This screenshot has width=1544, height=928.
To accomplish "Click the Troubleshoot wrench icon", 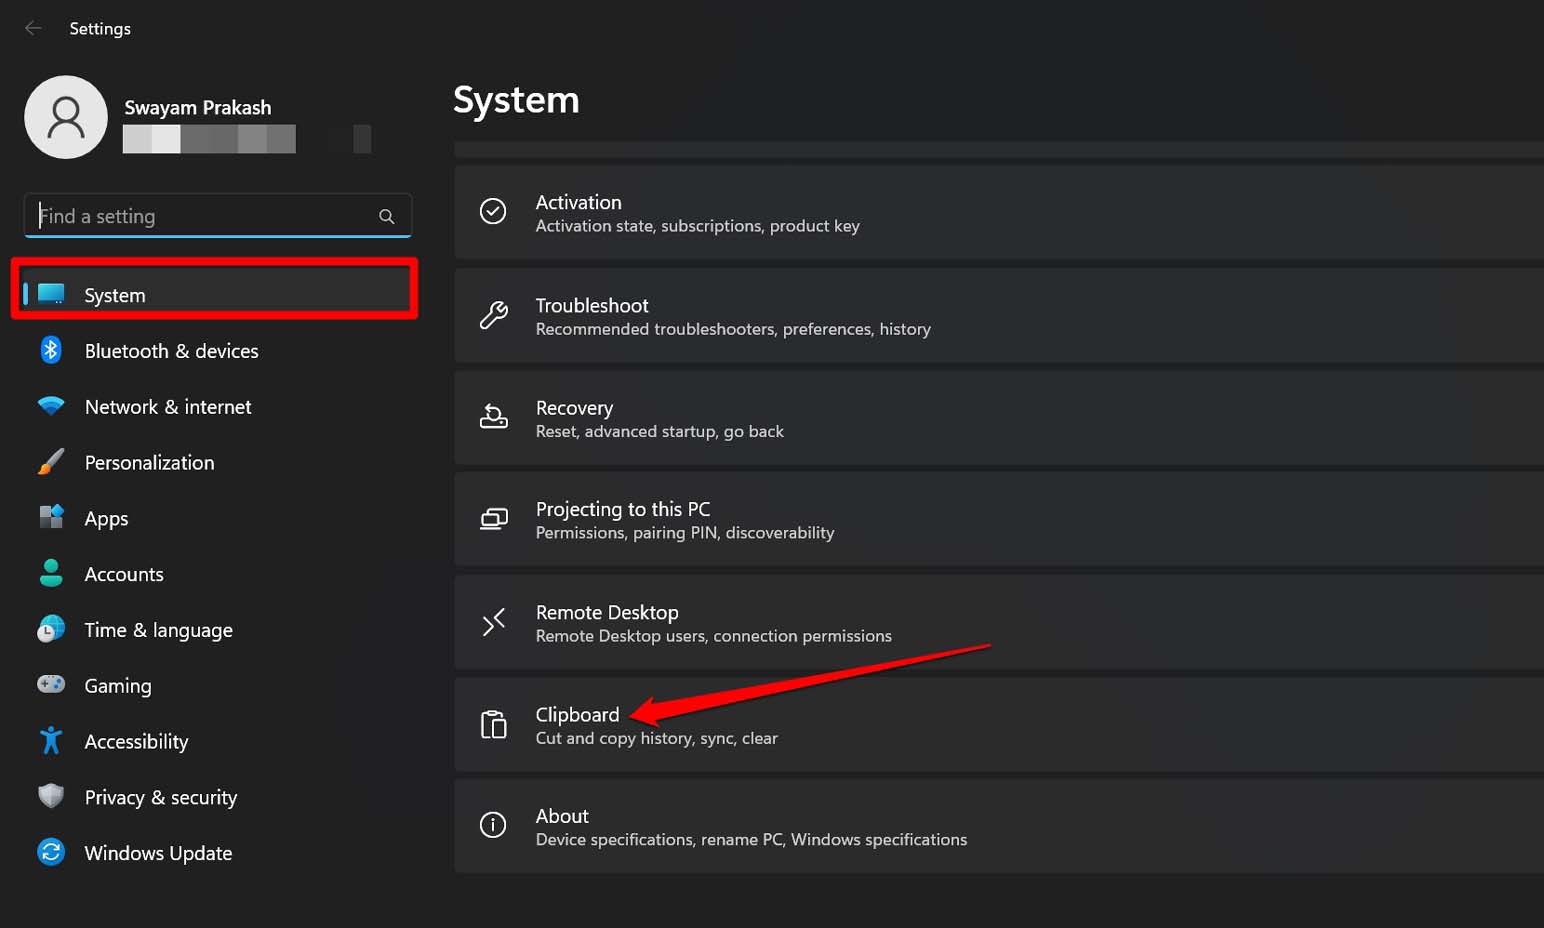I will pos(493,315).
